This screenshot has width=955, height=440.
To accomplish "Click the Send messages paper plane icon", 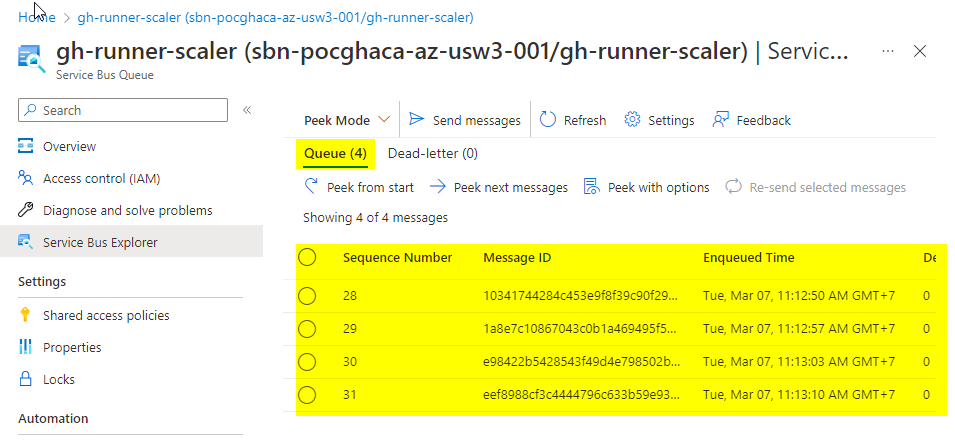I will point(417,119).
